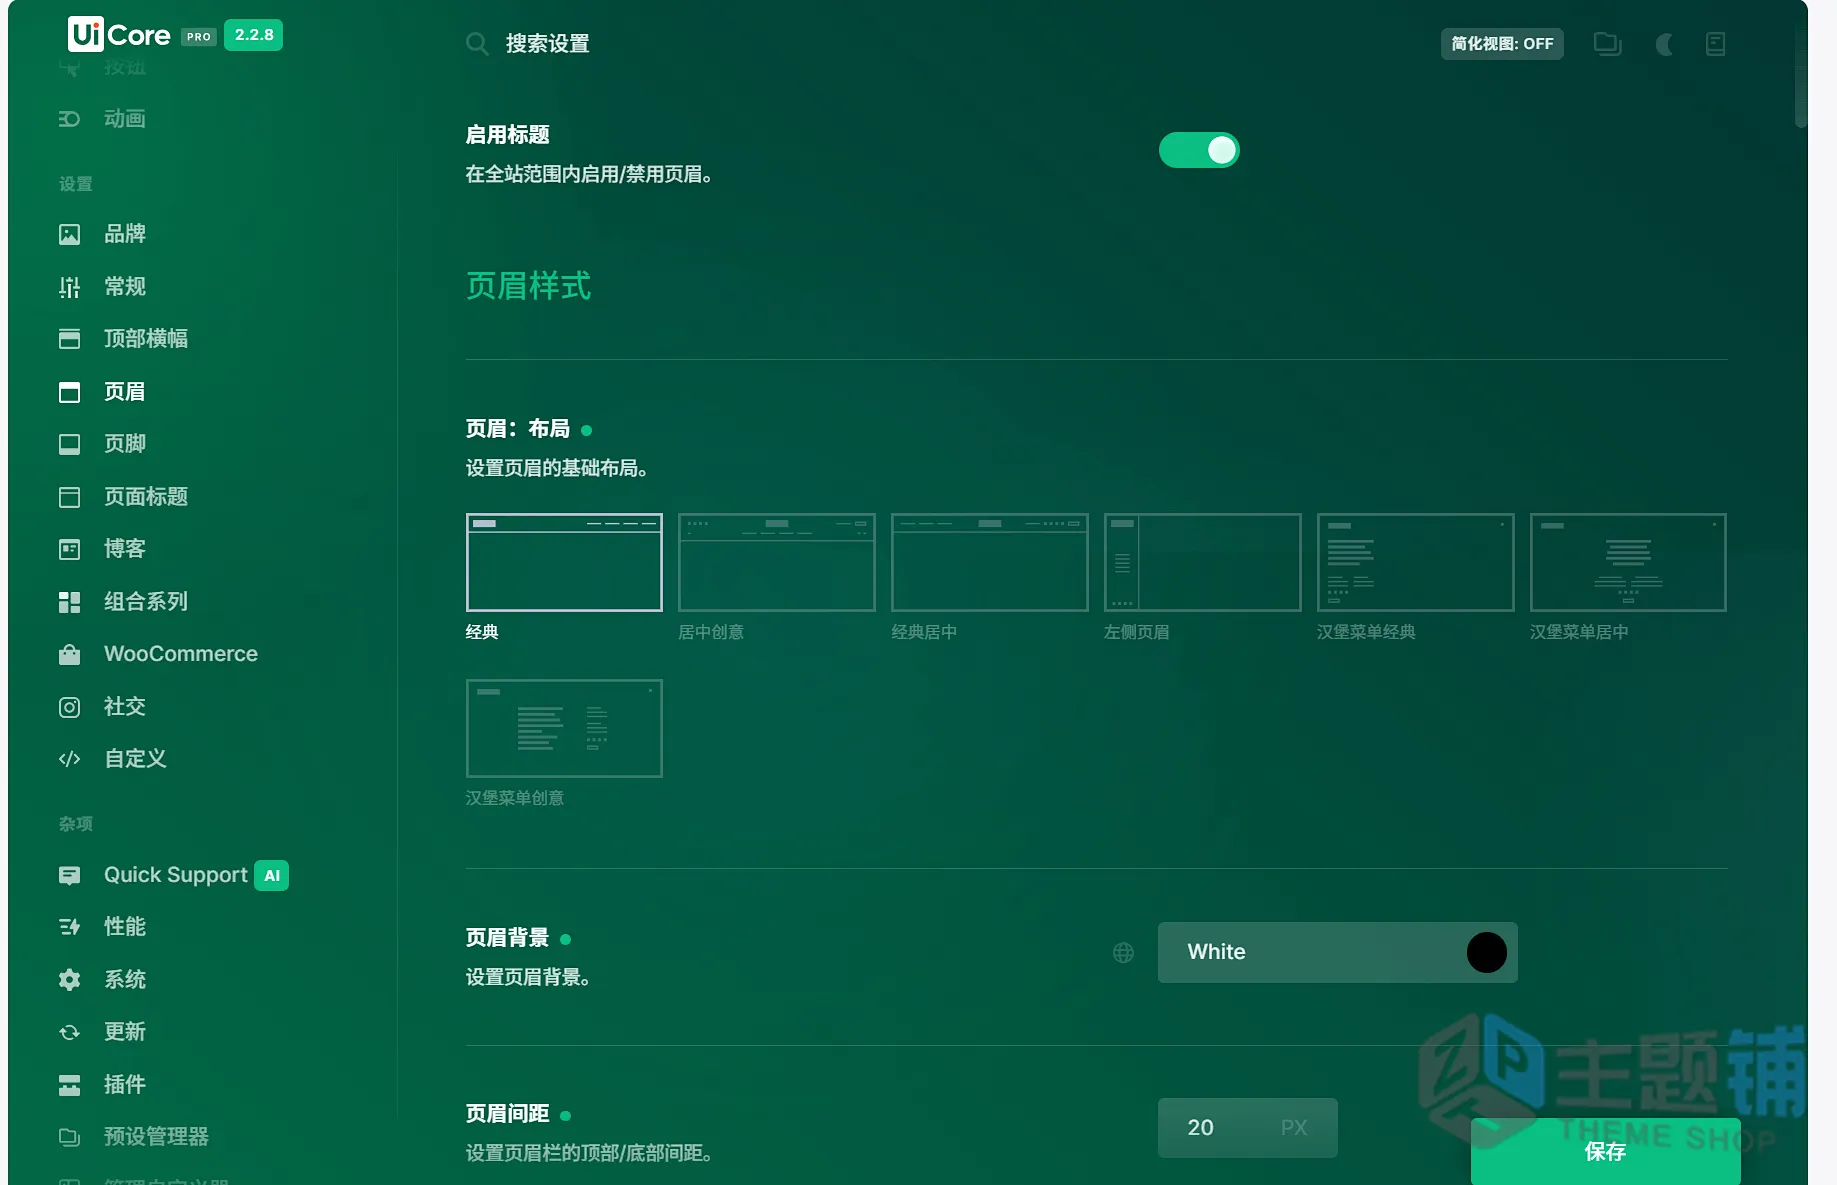Screen dimensions: 1837x1185
Task: Click the 2.2.8 version badge
Action: coord(254,35)
